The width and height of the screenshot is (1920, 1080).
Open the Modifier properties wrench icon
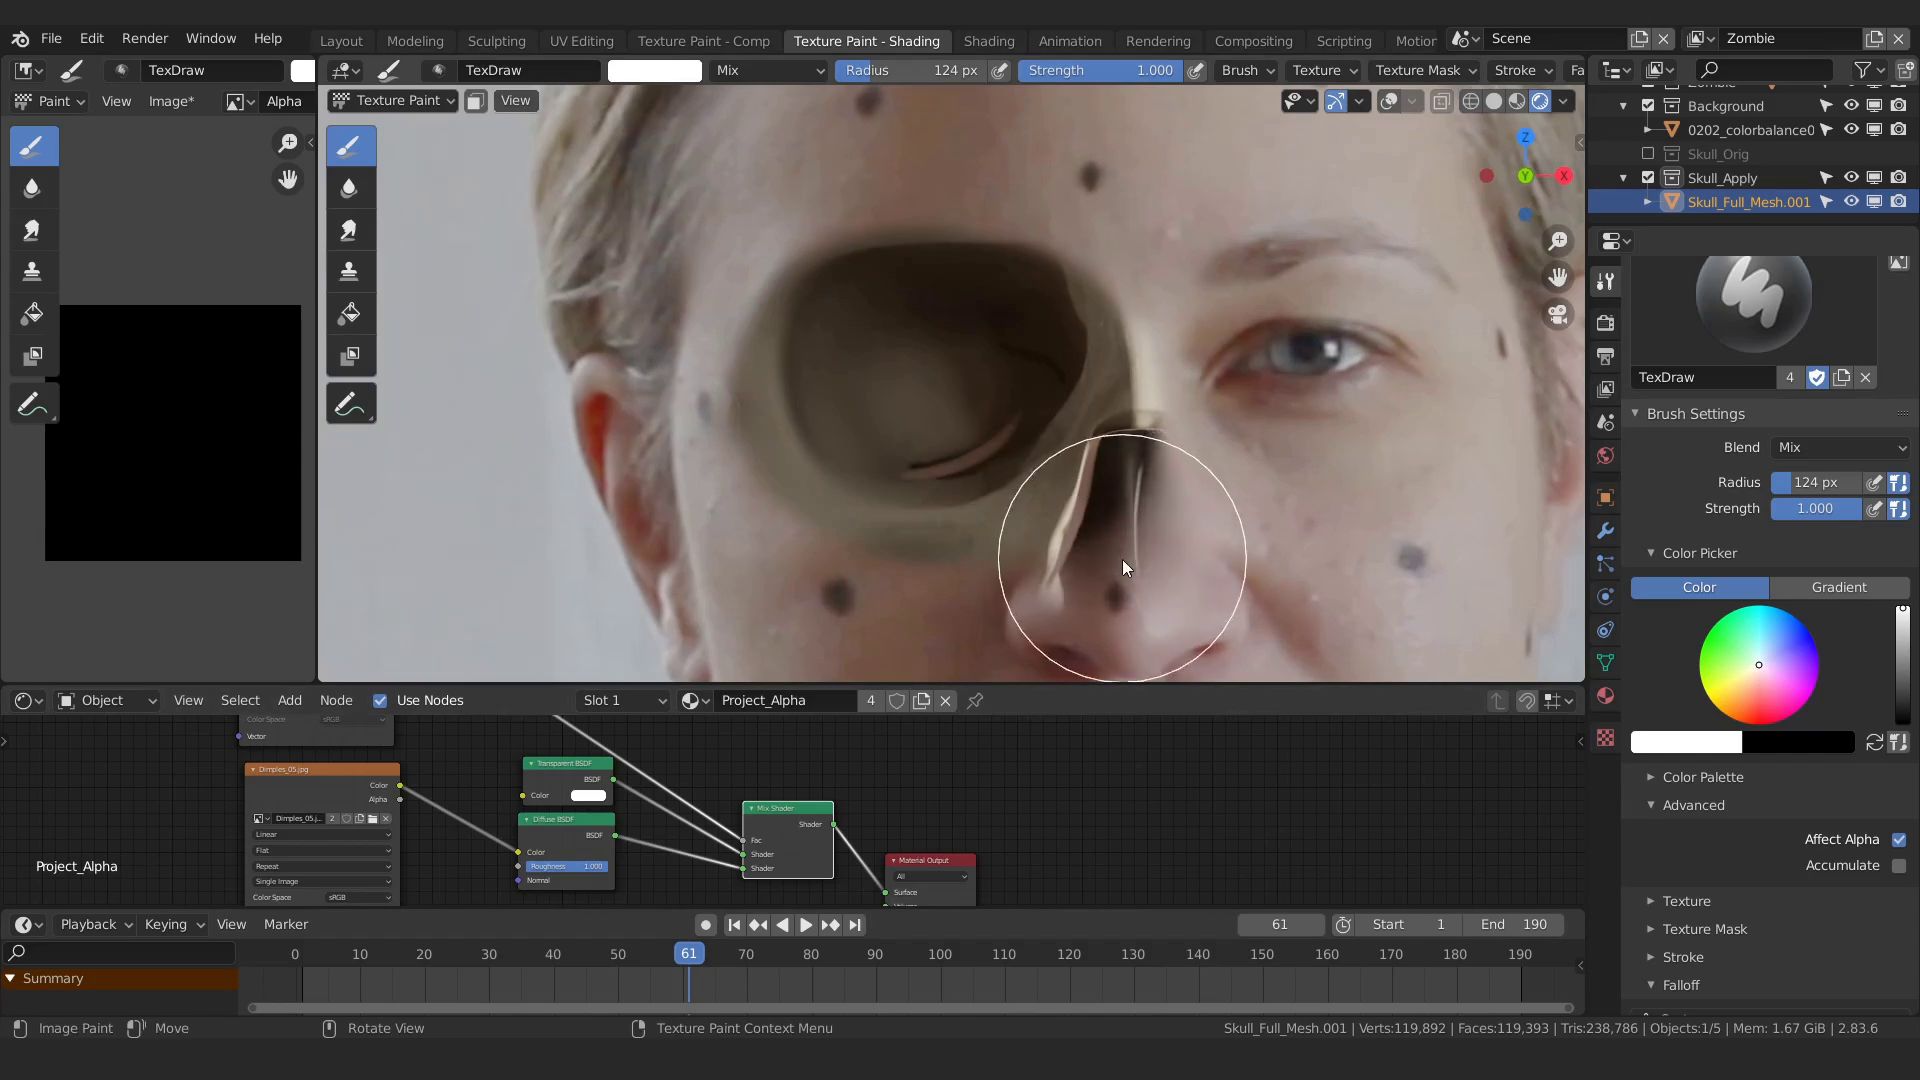(x=1605, y=531)
